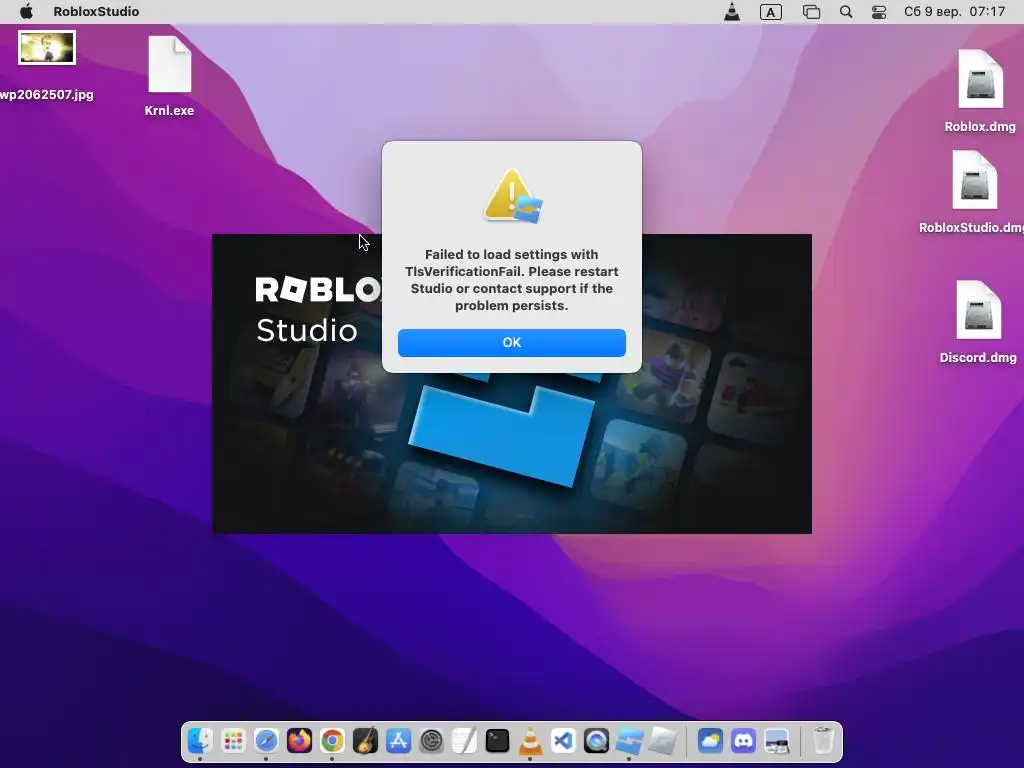Screen dimensions: 1024x768
Task: Launch Google Chrome from the Dock
Action: [x=332, y=741]
